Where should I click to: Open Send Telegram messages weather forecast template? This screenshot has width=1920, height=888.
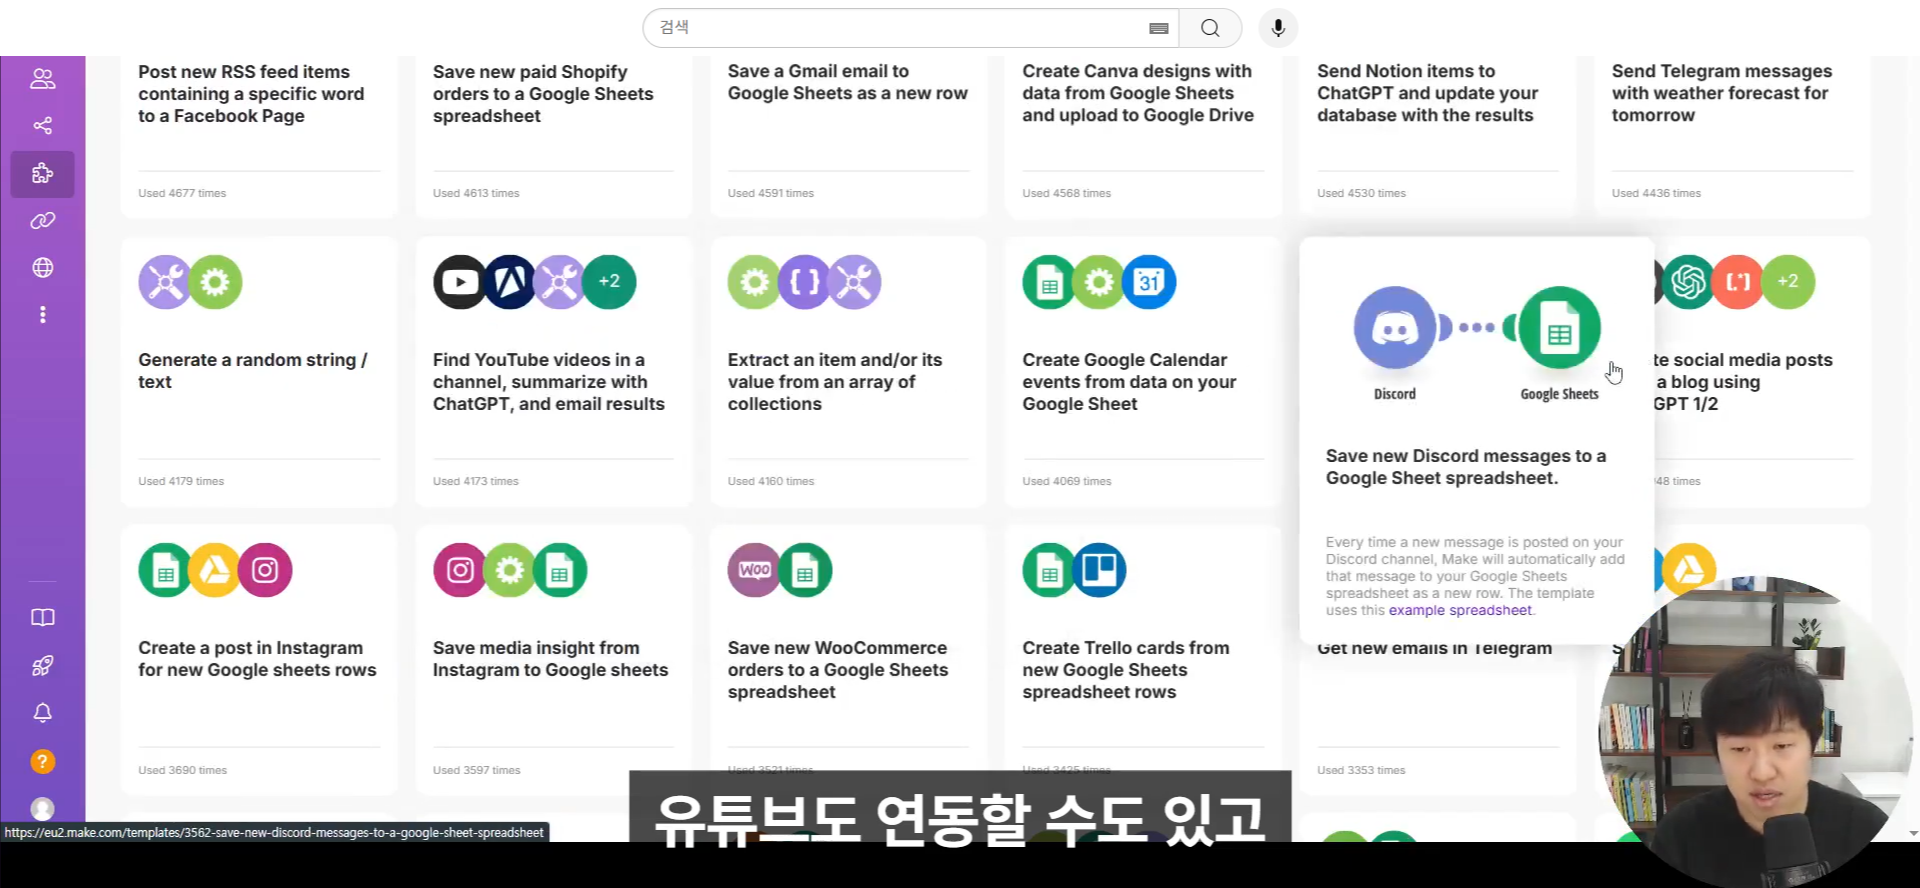point(1722,93)
